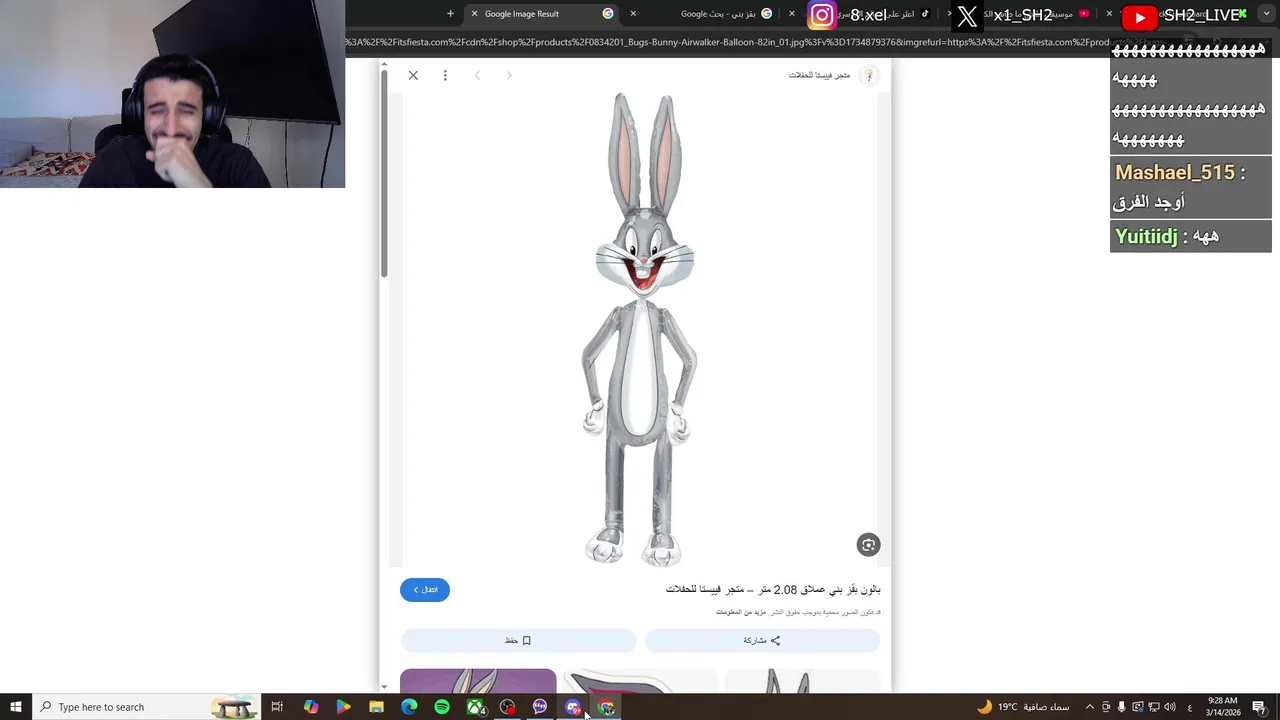This screenshot has width=1280, height=720.
Task: Click the Meet Now camera tray icon
Action: [x=1106, y=707]
